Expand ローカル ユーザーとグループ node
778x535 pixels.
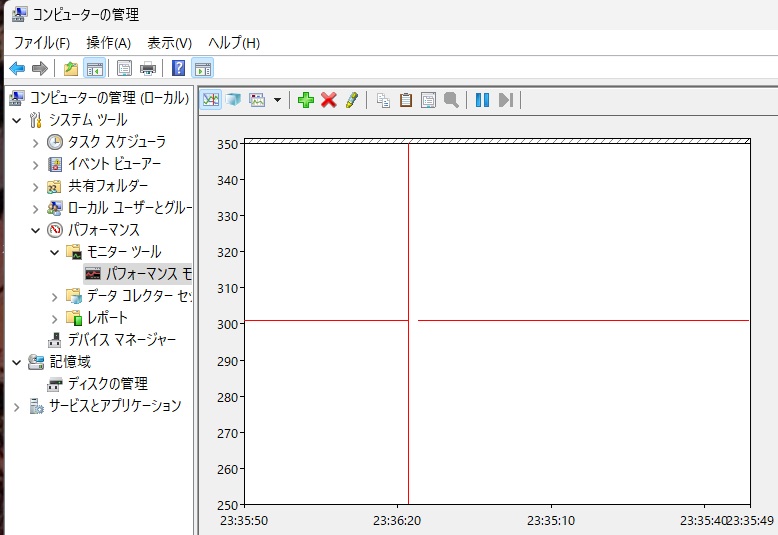35,209
